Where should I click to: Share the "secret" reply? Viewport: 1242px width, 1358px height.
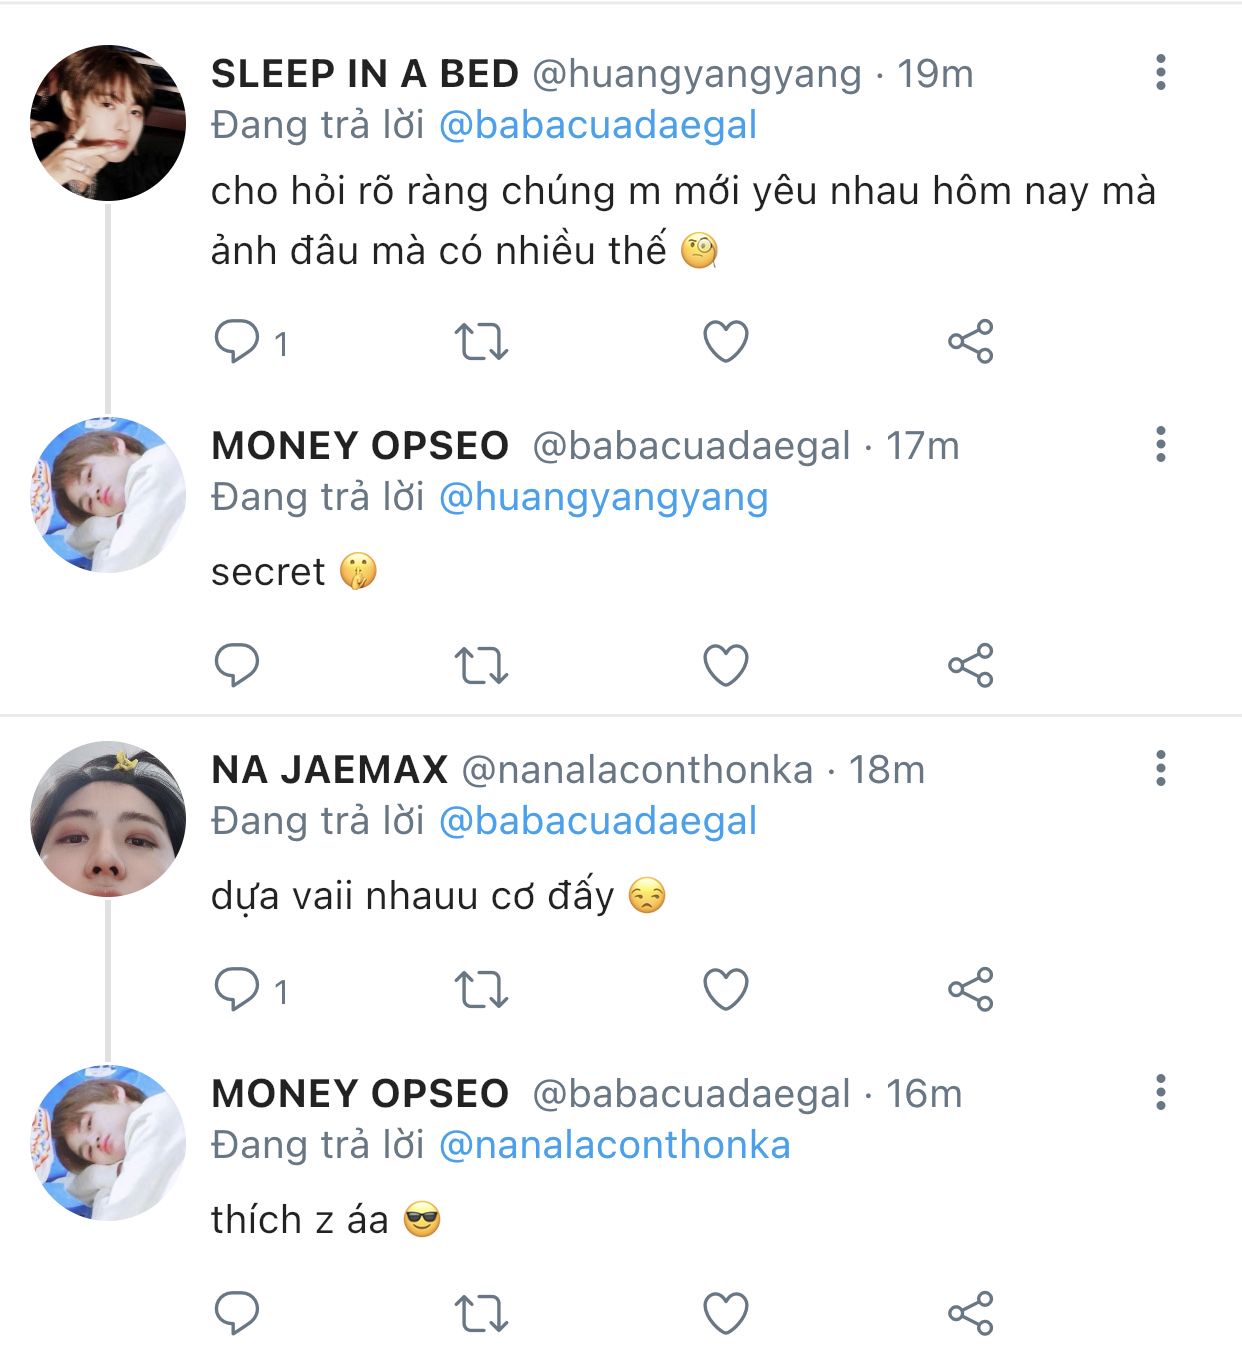click(x=970, y=666)
